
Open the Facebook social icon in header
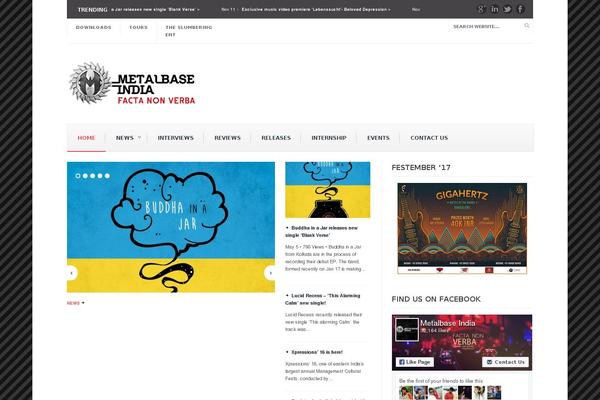(x=520, y=9)
